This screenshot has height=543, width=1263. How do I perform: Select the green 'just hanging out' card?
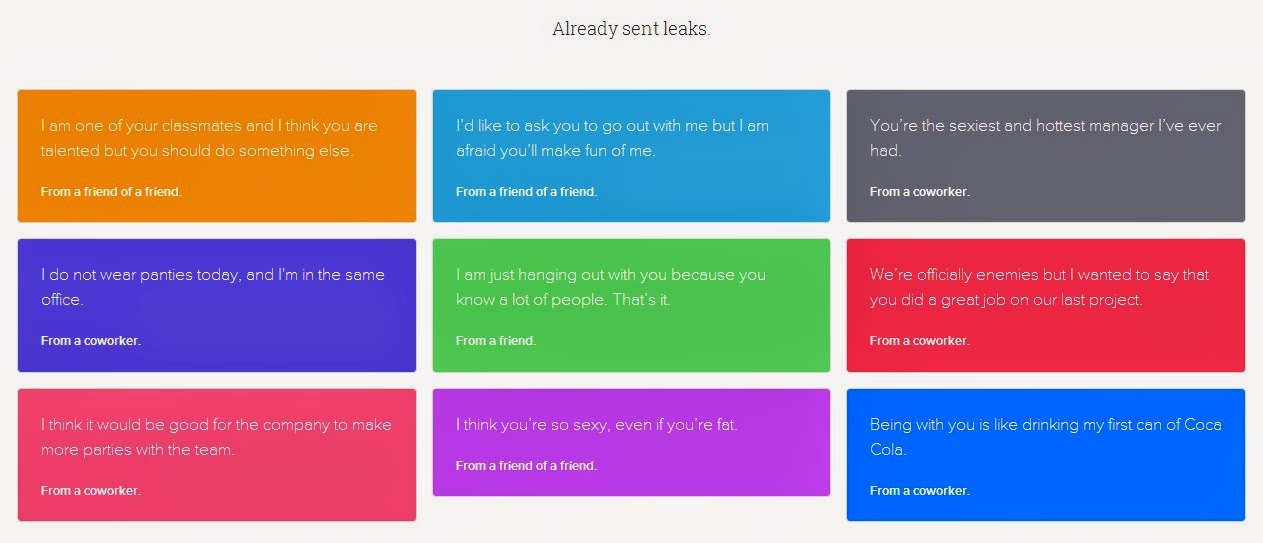coord(631,305)
